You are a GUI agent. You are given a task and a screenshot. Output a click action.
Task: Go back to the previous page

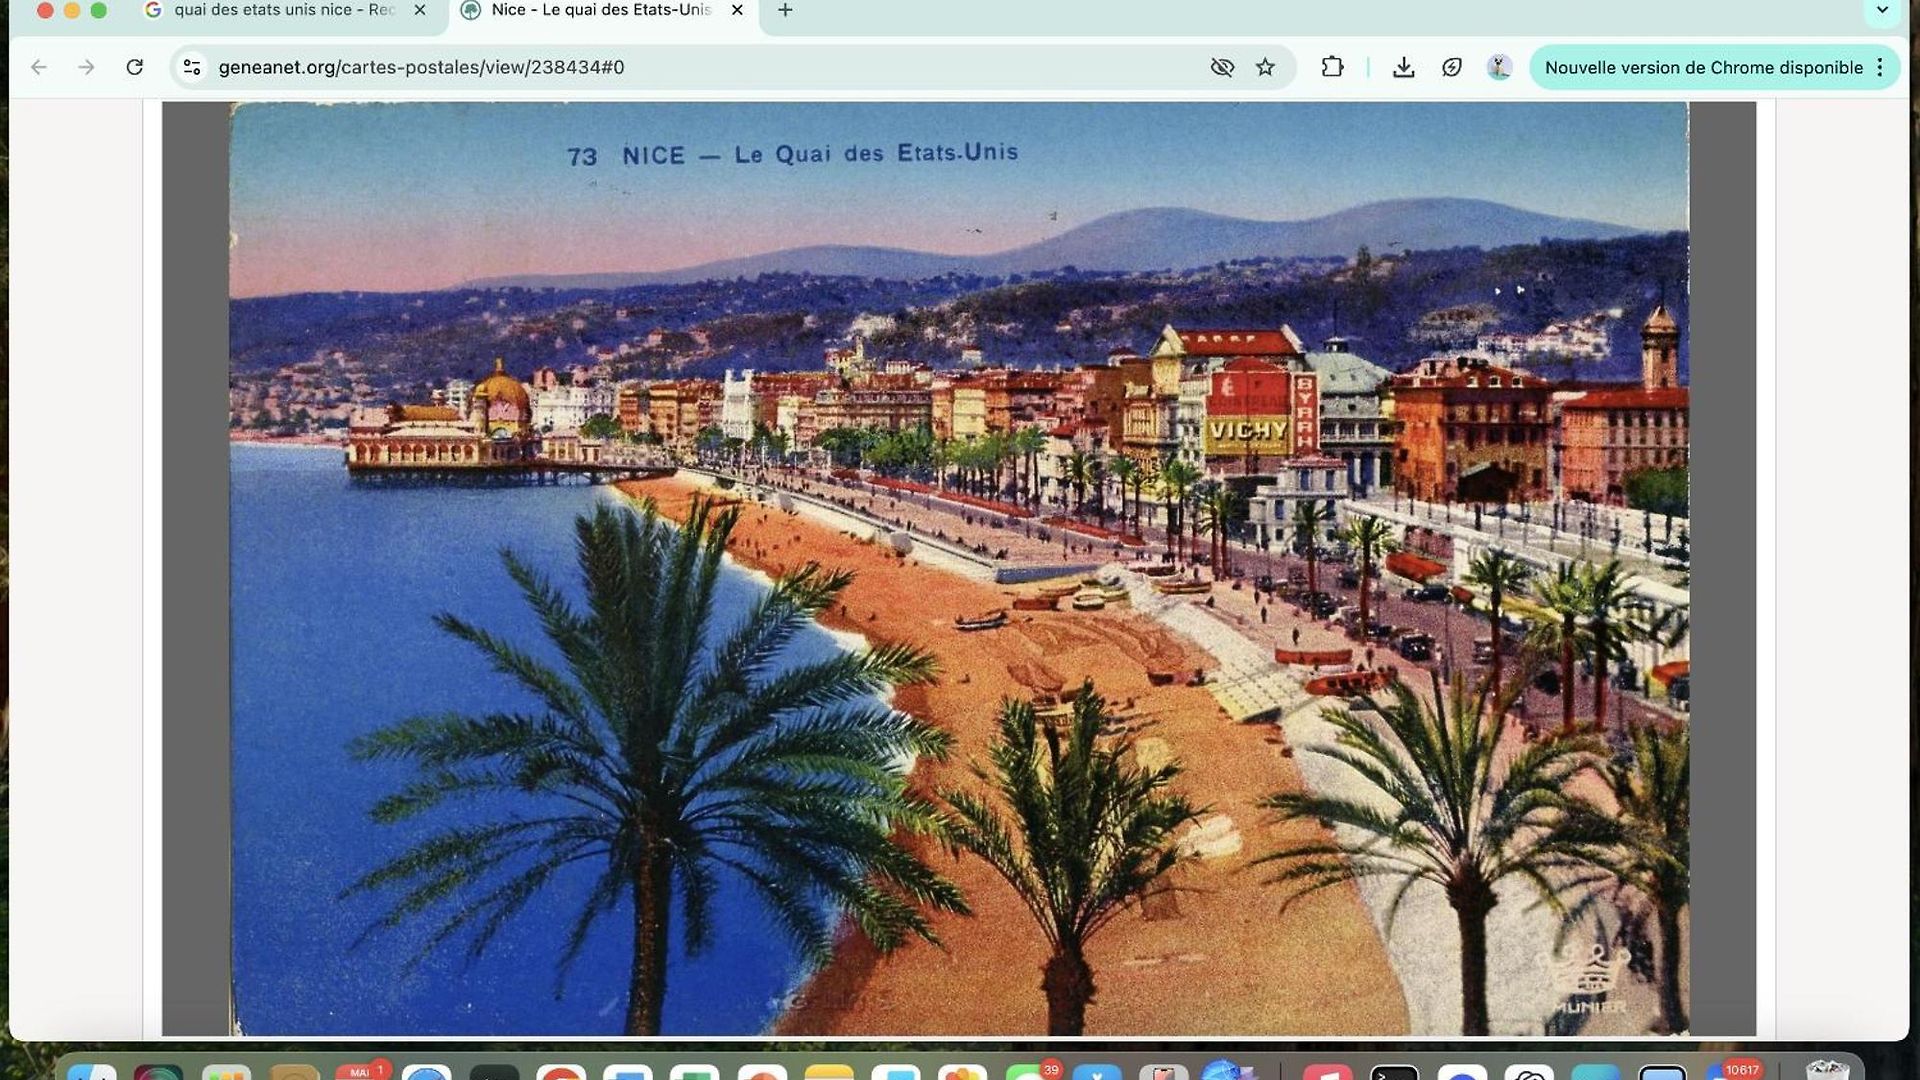(39, 67)
